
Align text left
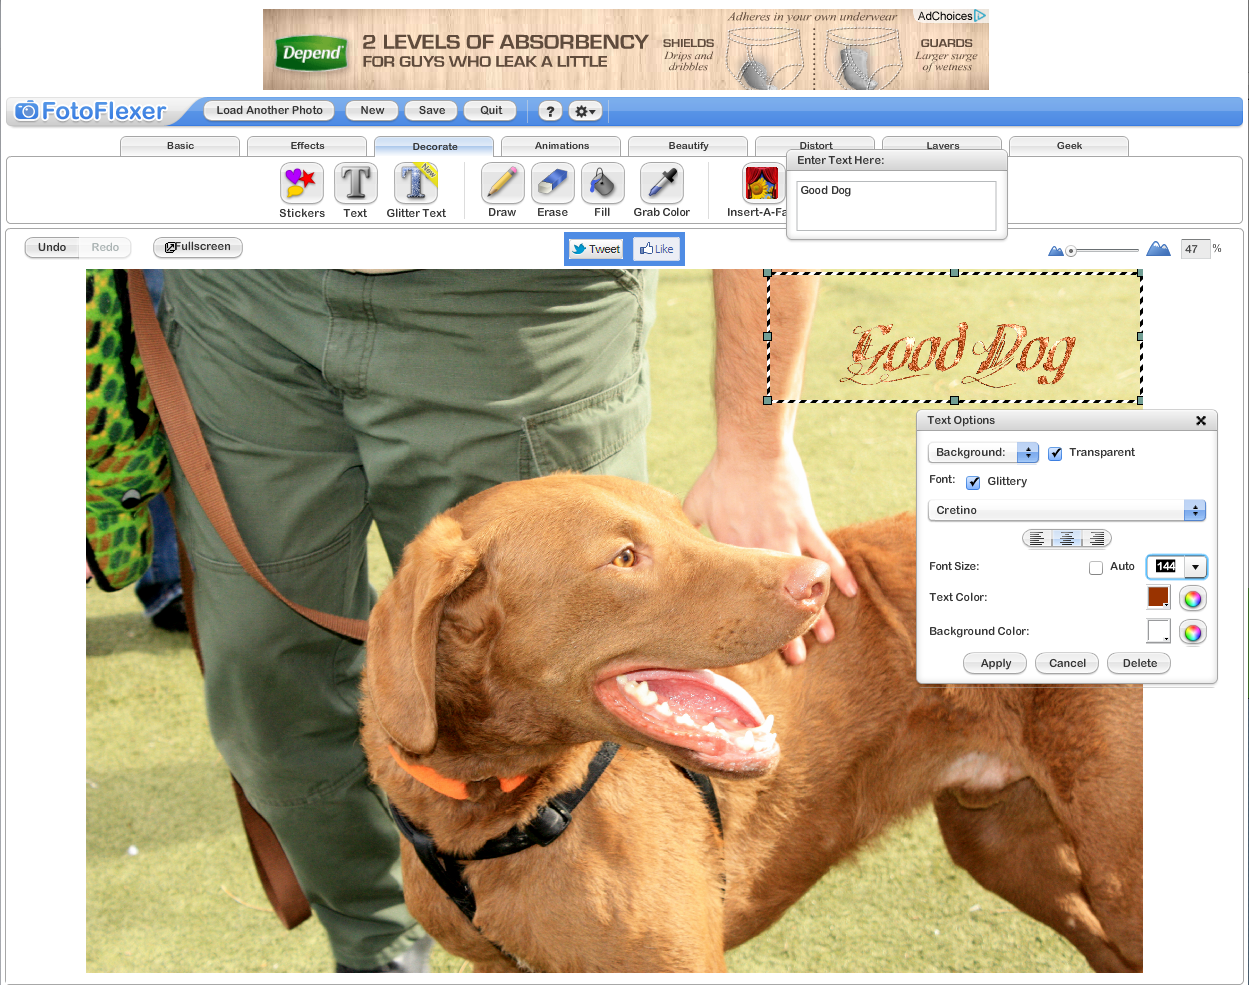(x=1037, y=539)
